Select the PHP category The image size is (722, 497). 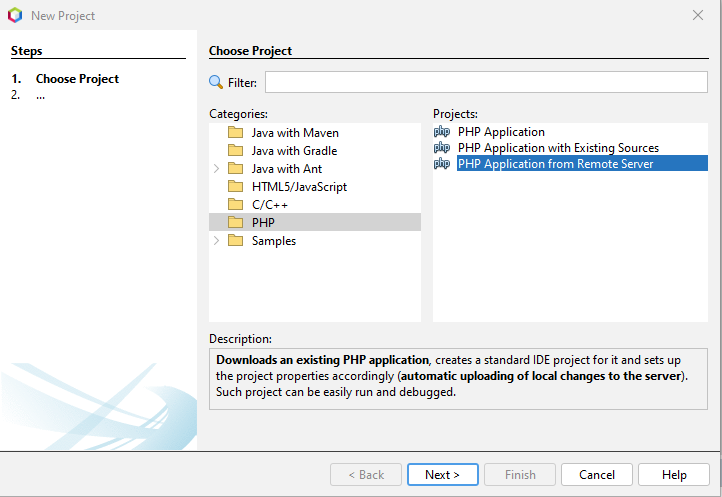click(x=263, y=223)
